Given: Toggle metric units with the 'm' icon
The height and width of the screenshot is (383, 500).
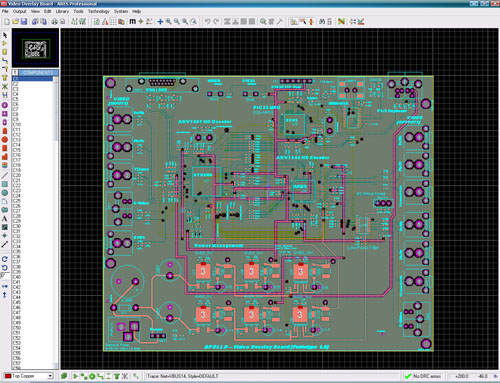Looking at the screenshot, I should coord(132,21).
